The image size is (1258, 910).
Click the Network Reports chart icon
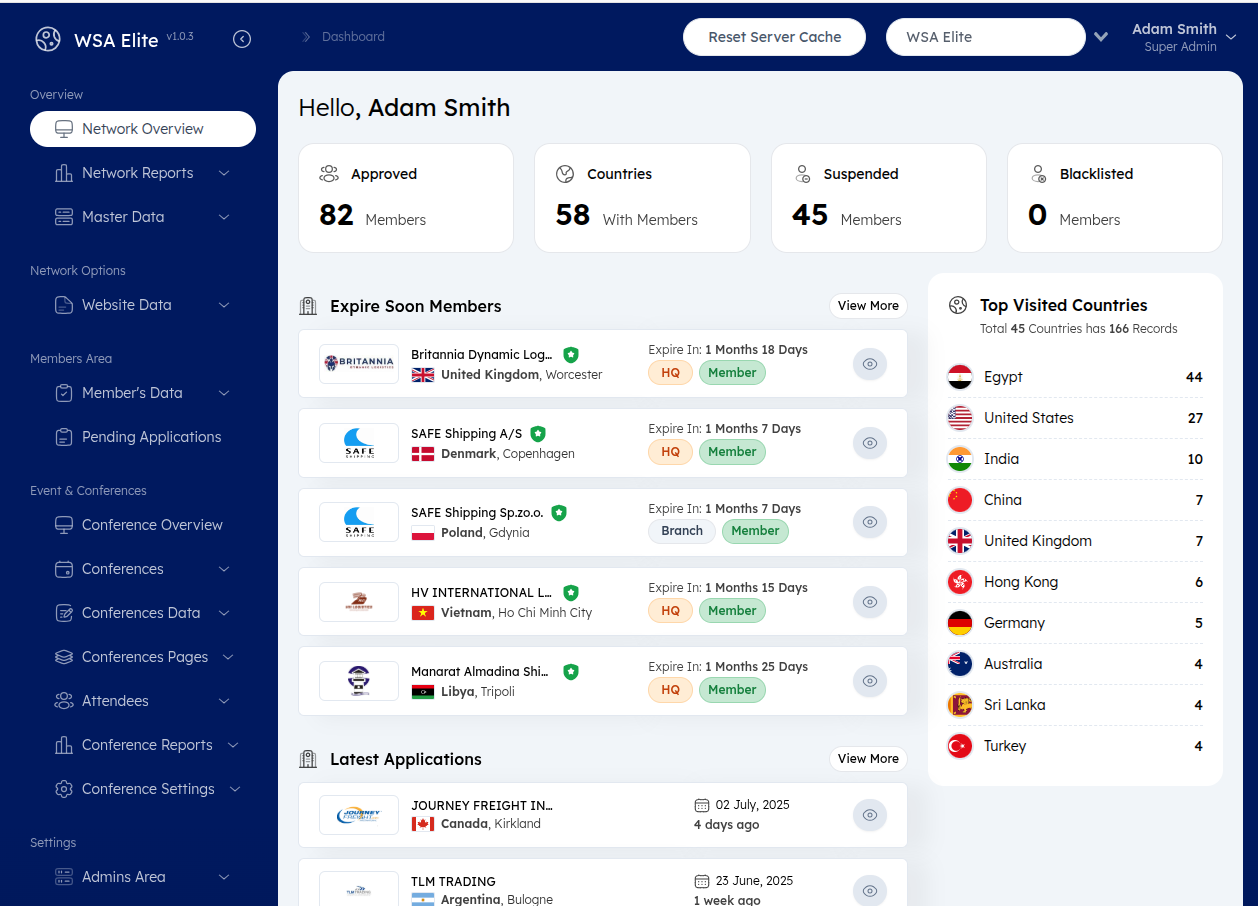pyautogui.click(x=64, y=173)
